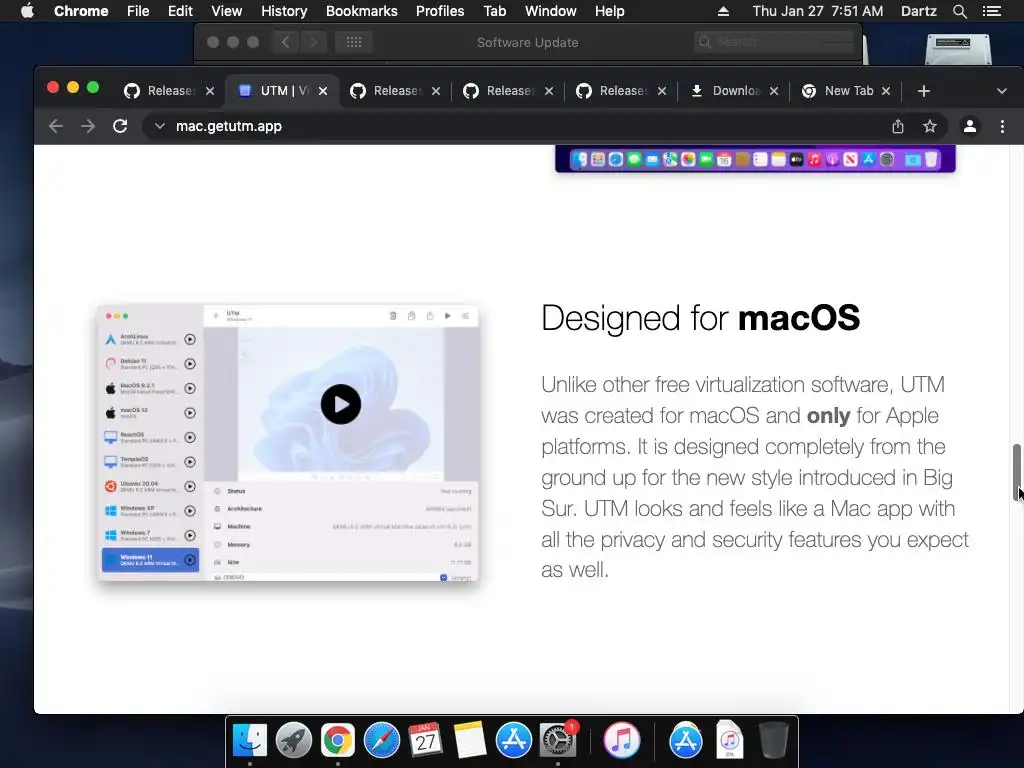Click the page vertical scrollbar thumb
Screen dimensions: 1024x768
[x=1016, y=472]
